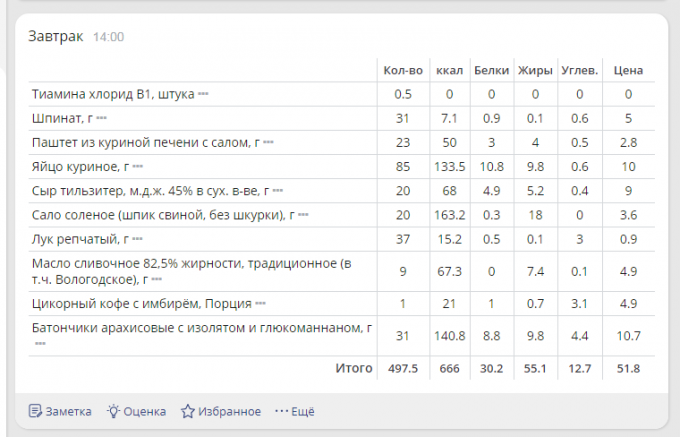This screenshot has width=680, height=437.
Task: Click quantity 85 for Яйцо куриное
Action: 403,166
